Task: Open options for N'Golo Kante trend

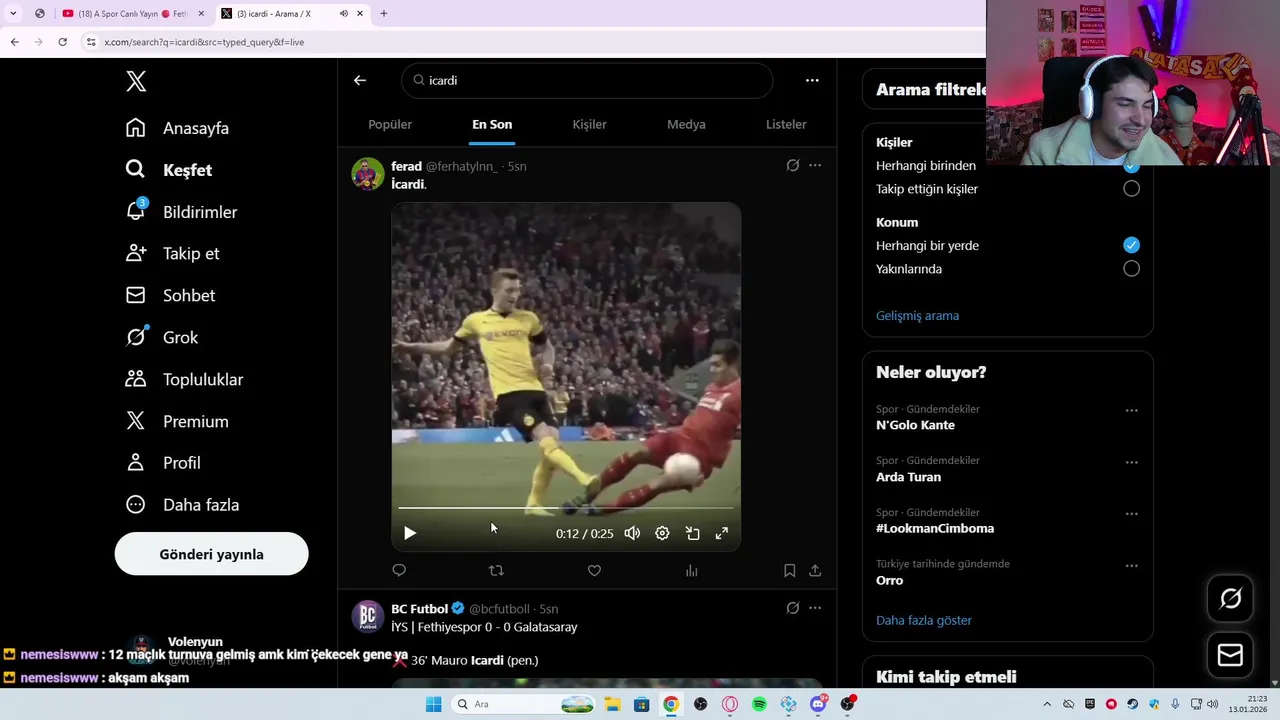Action: pyautogui.click(x=1131, y=410)
